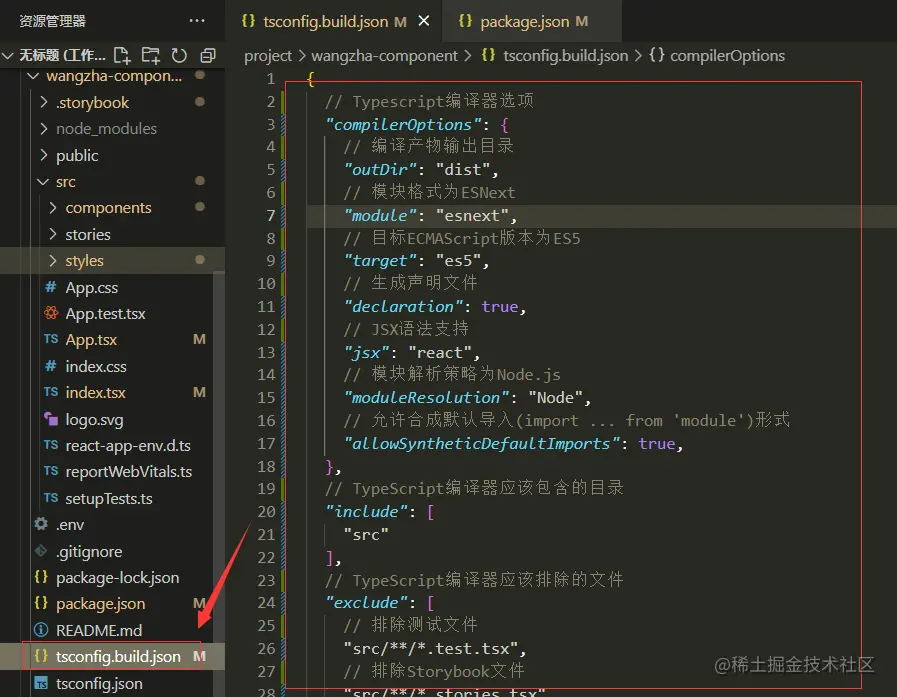Click the "src/**/*.test.tsx" string on line 26
The image size is (897, 697).
(x=431, y=649)
